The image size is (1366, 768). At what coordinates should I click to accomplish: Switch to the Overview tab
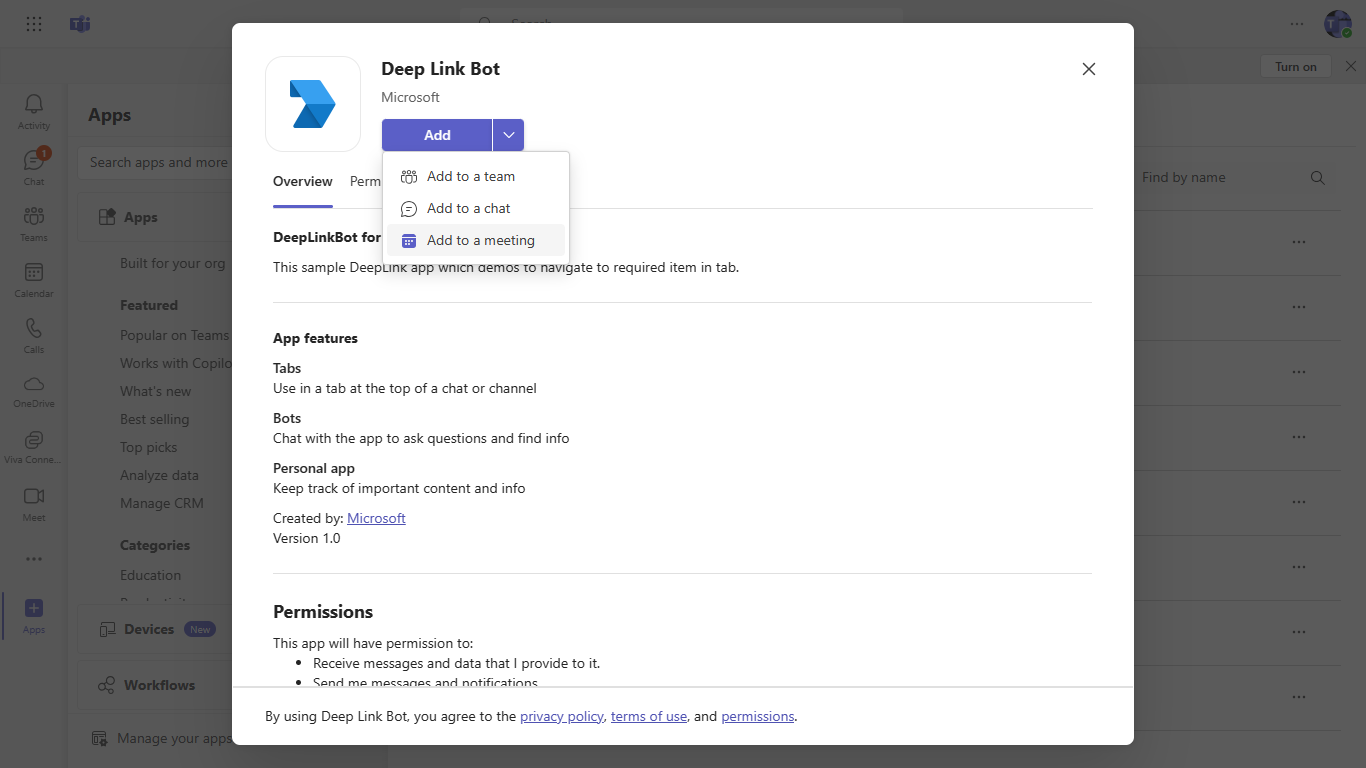(303, 182)
